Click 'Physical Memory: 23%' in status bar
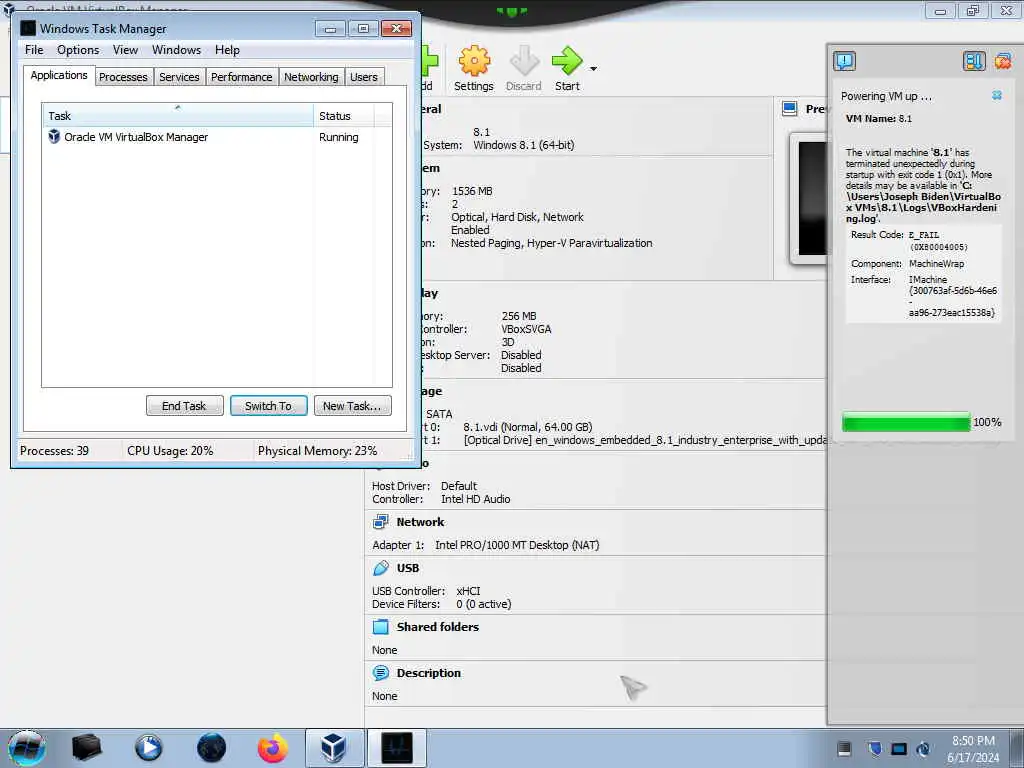 pos(317,451)
